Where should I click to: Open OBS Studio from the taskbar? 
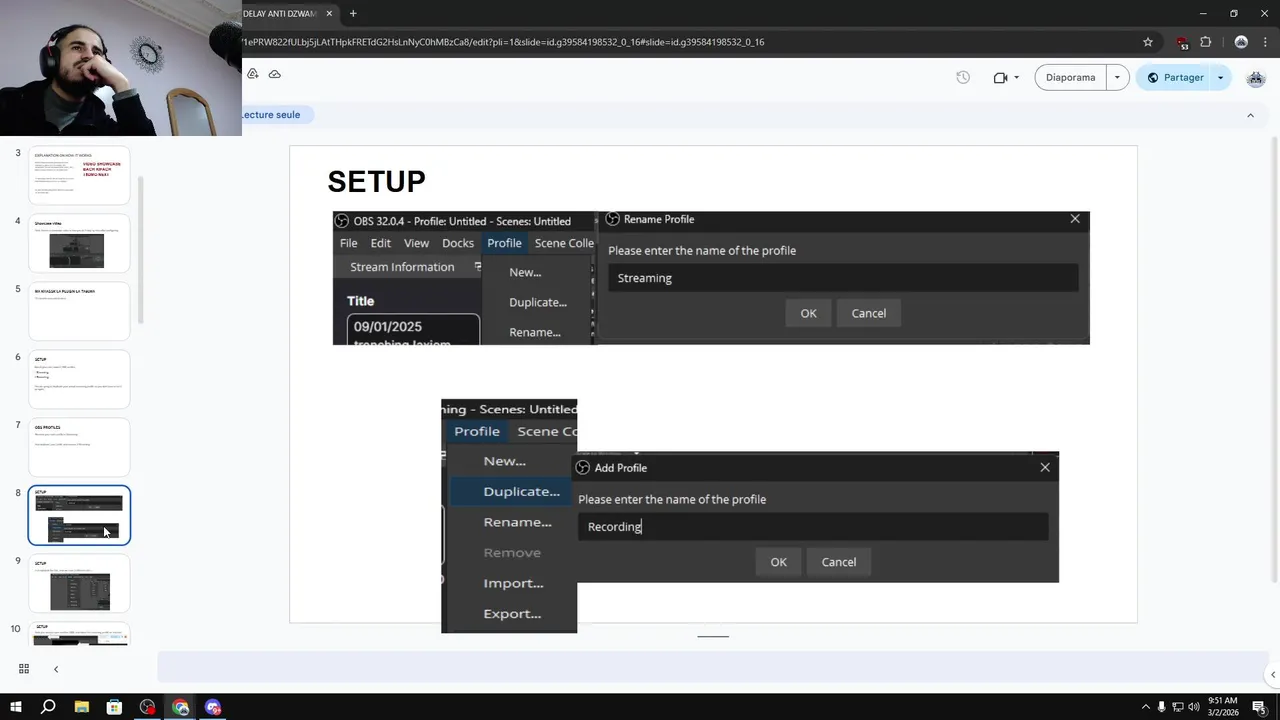(147, 707)
